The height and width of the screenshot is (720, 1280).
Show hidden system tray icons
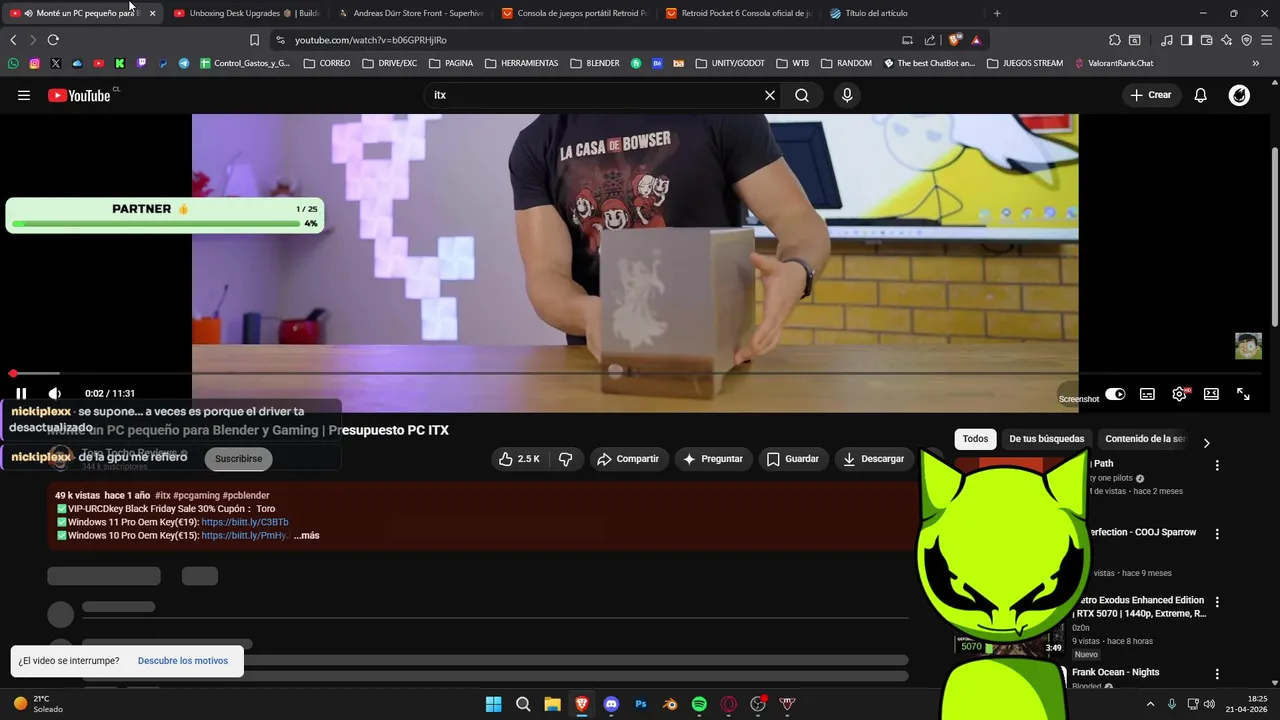[x=1150, y=704]
